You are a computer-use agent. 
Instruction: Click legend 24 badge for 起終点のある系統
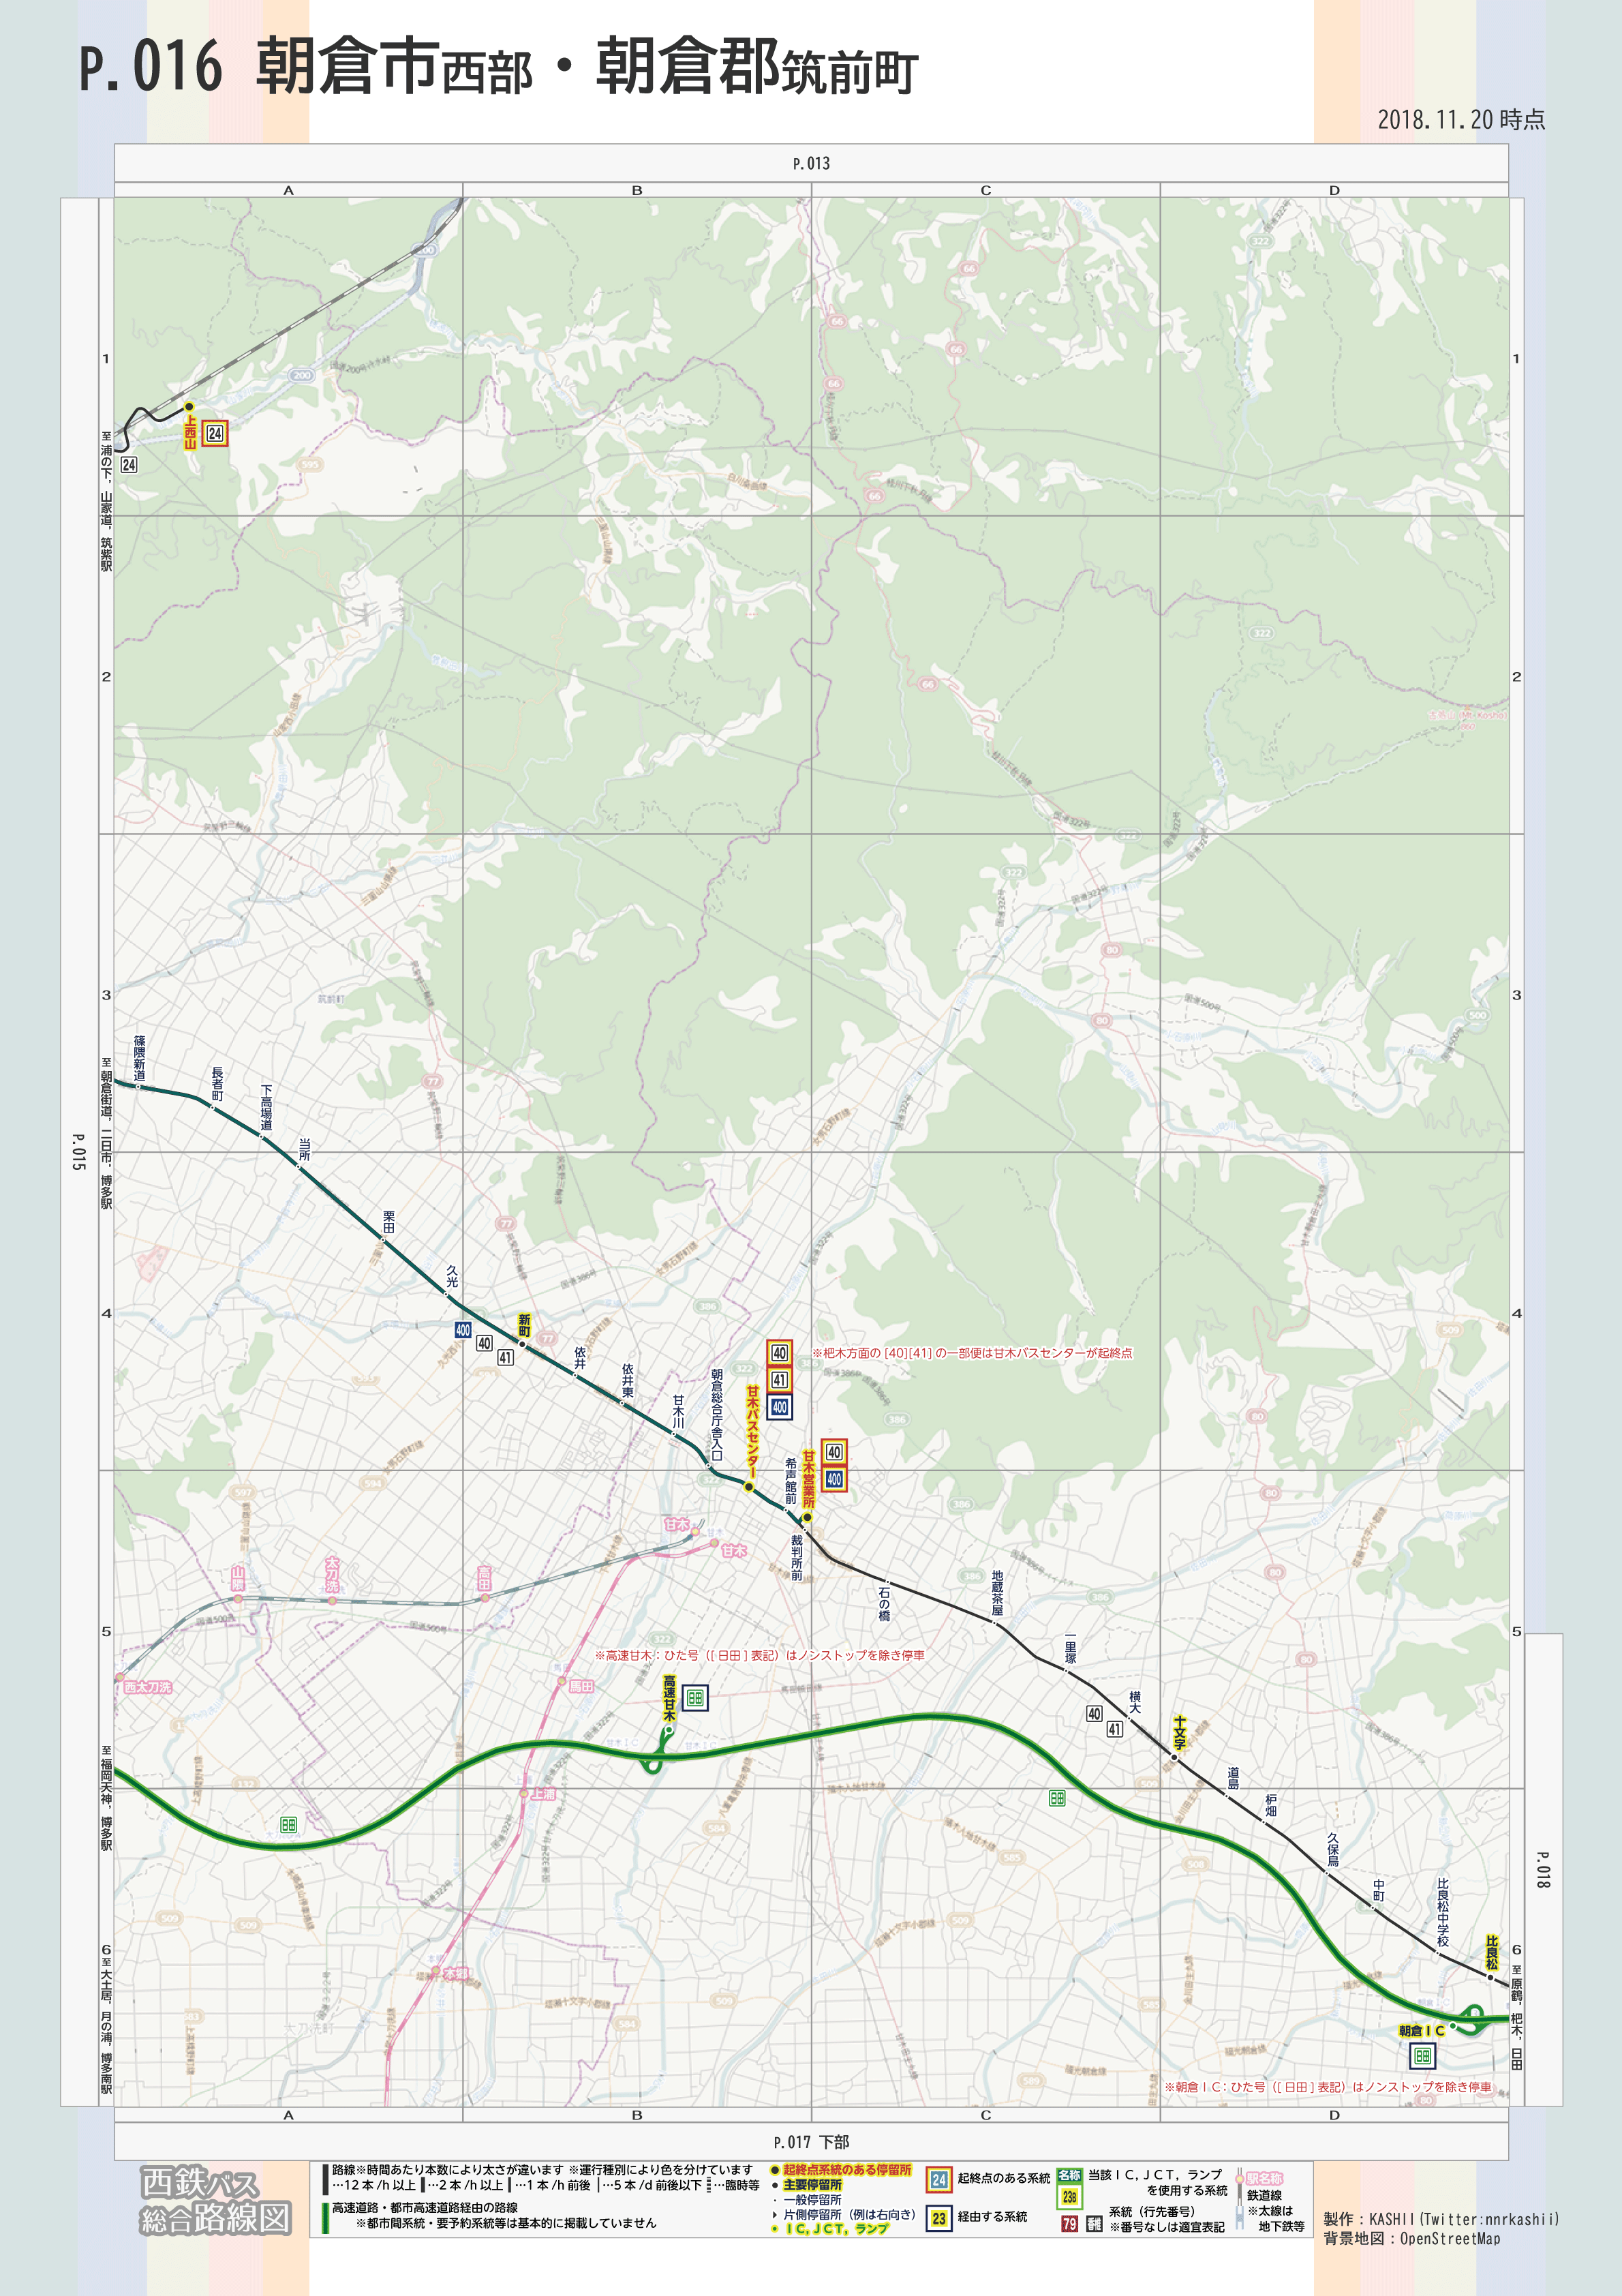pos(939,2180)
